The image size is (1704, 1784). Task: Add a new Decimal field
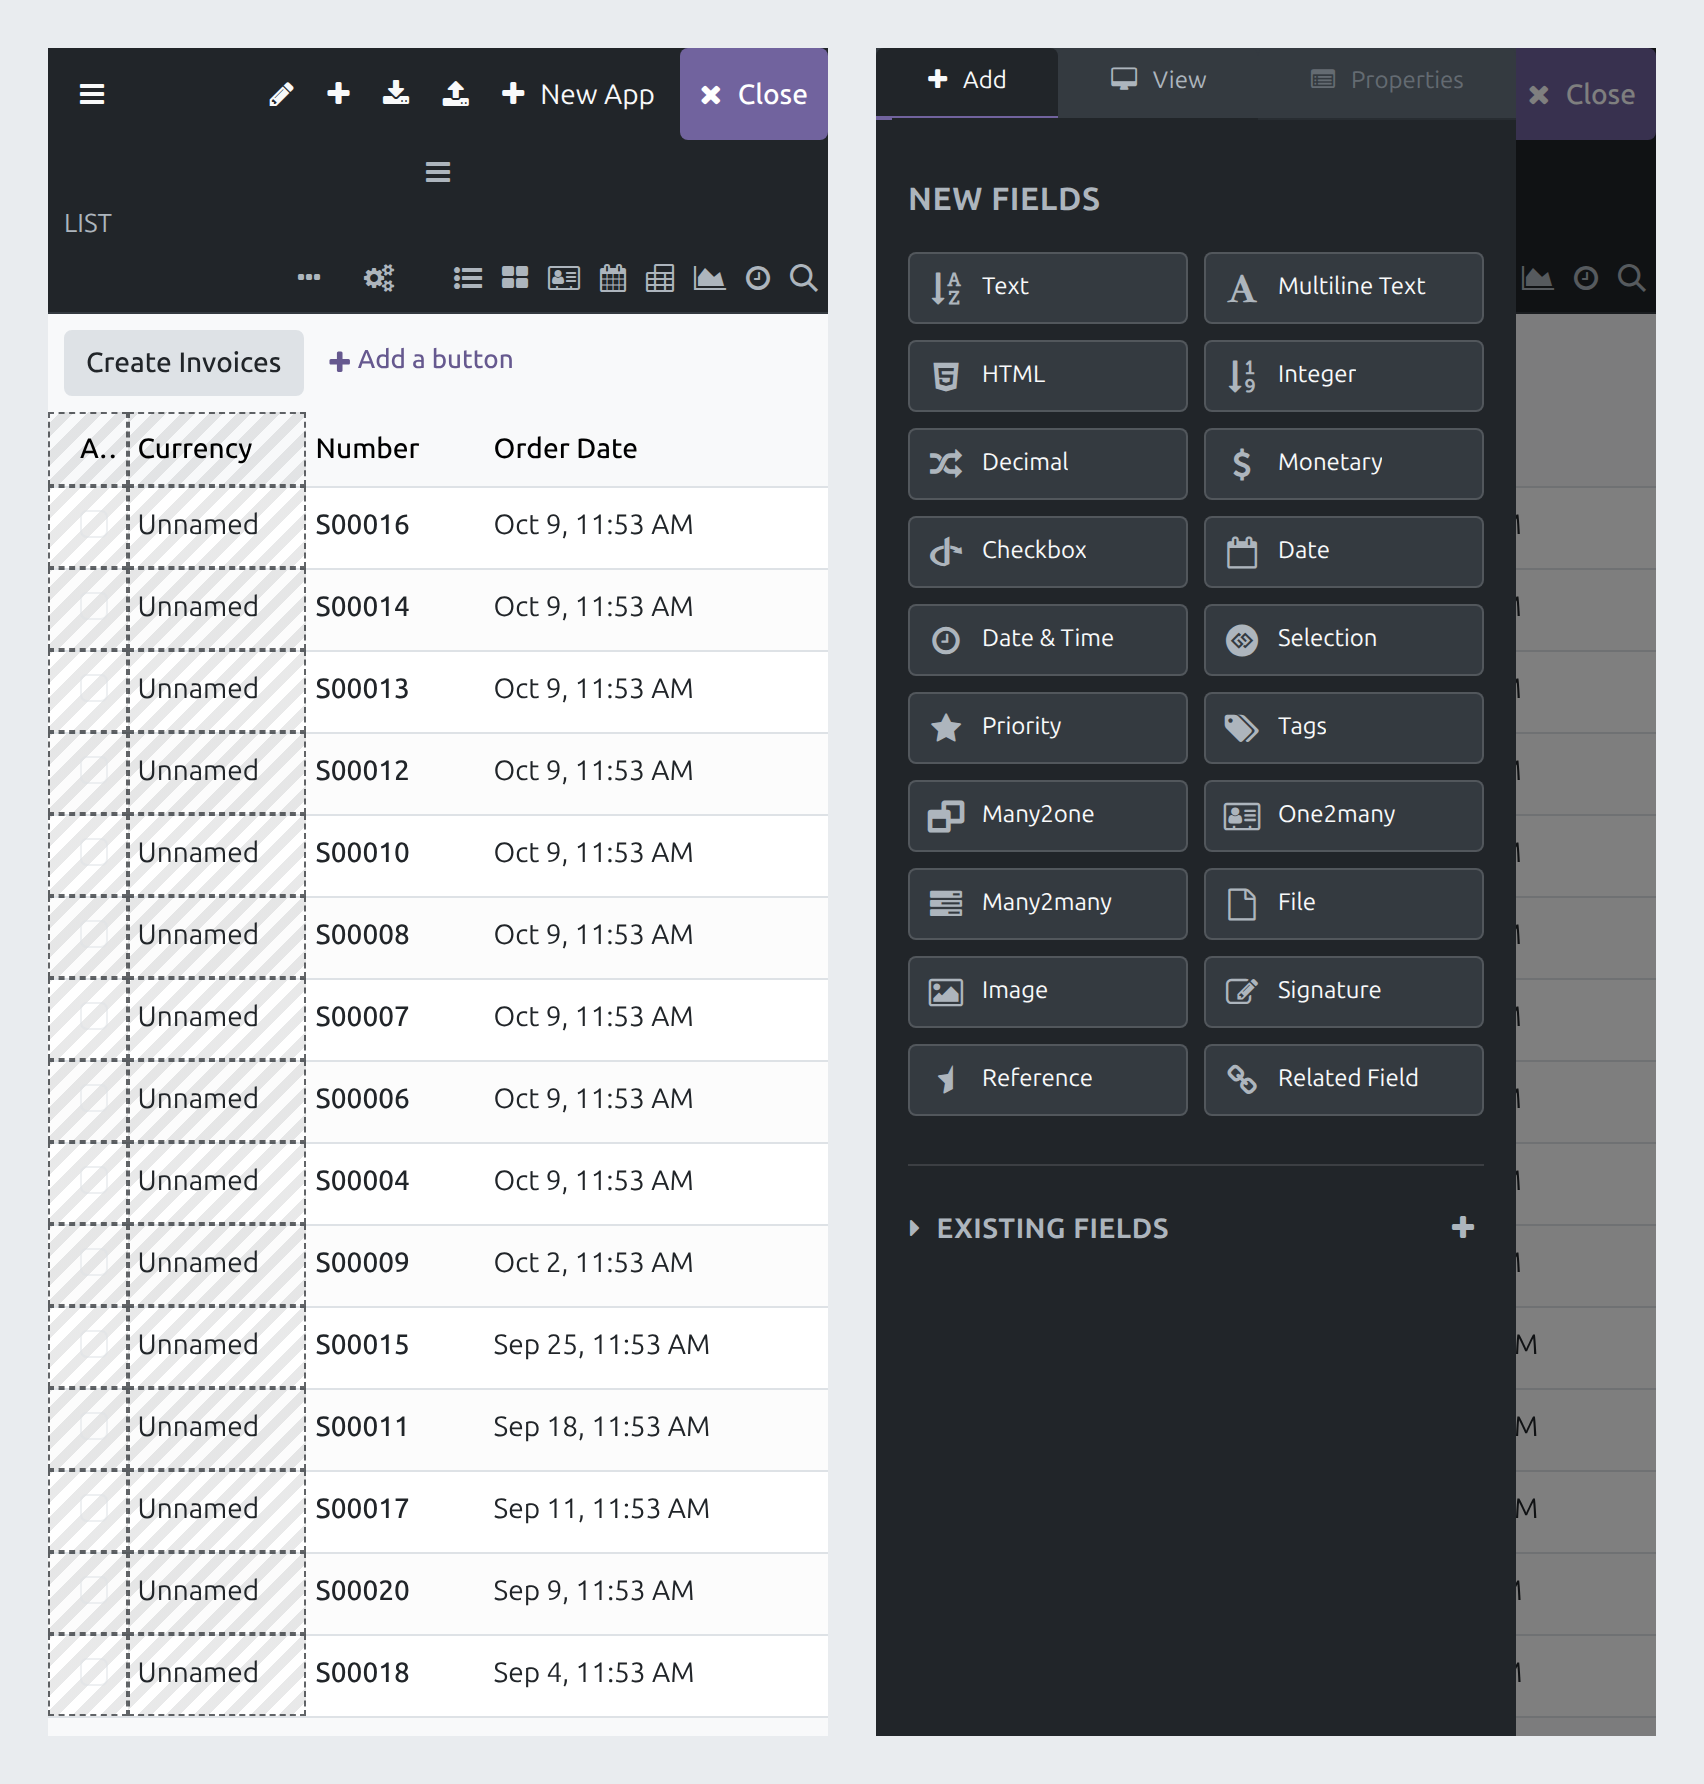1048,464
